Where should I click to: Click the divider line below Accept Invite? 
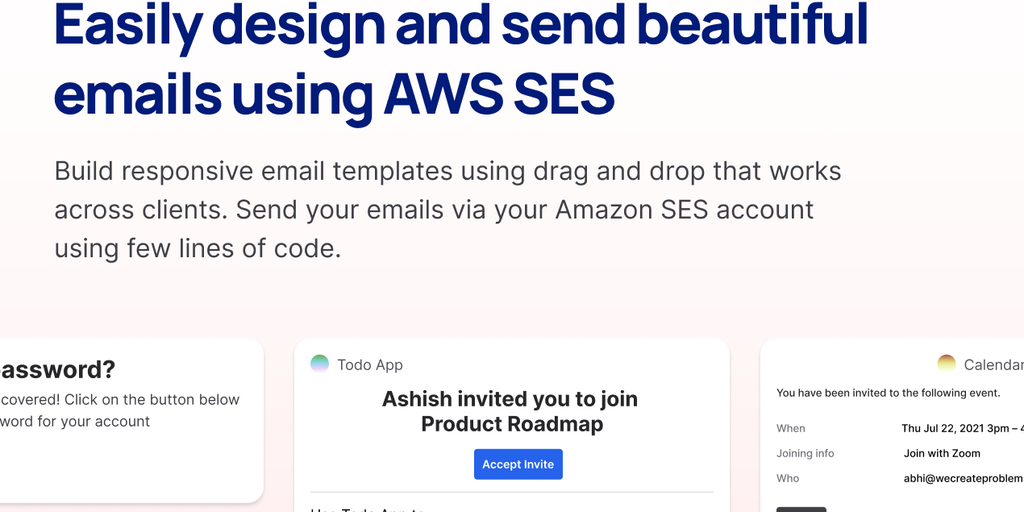click(x=512, y=492)
